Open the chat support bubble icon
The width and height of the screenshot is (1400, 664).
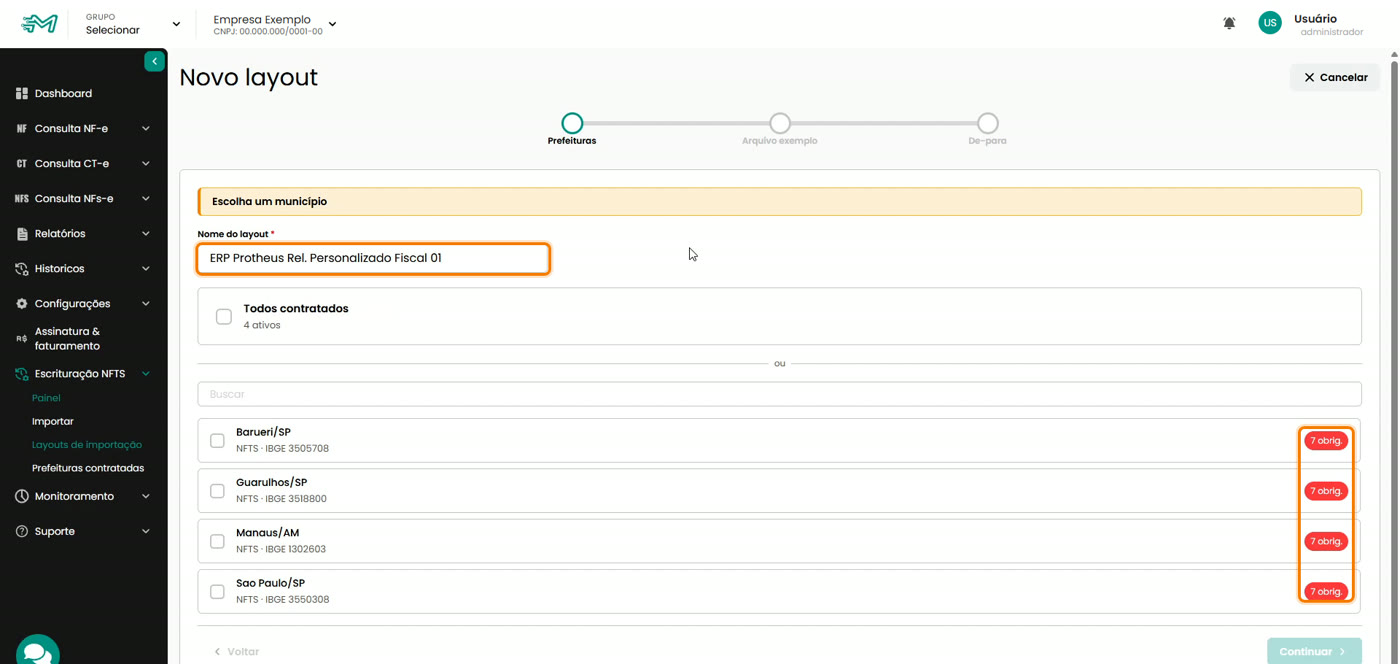pos(38,651)
